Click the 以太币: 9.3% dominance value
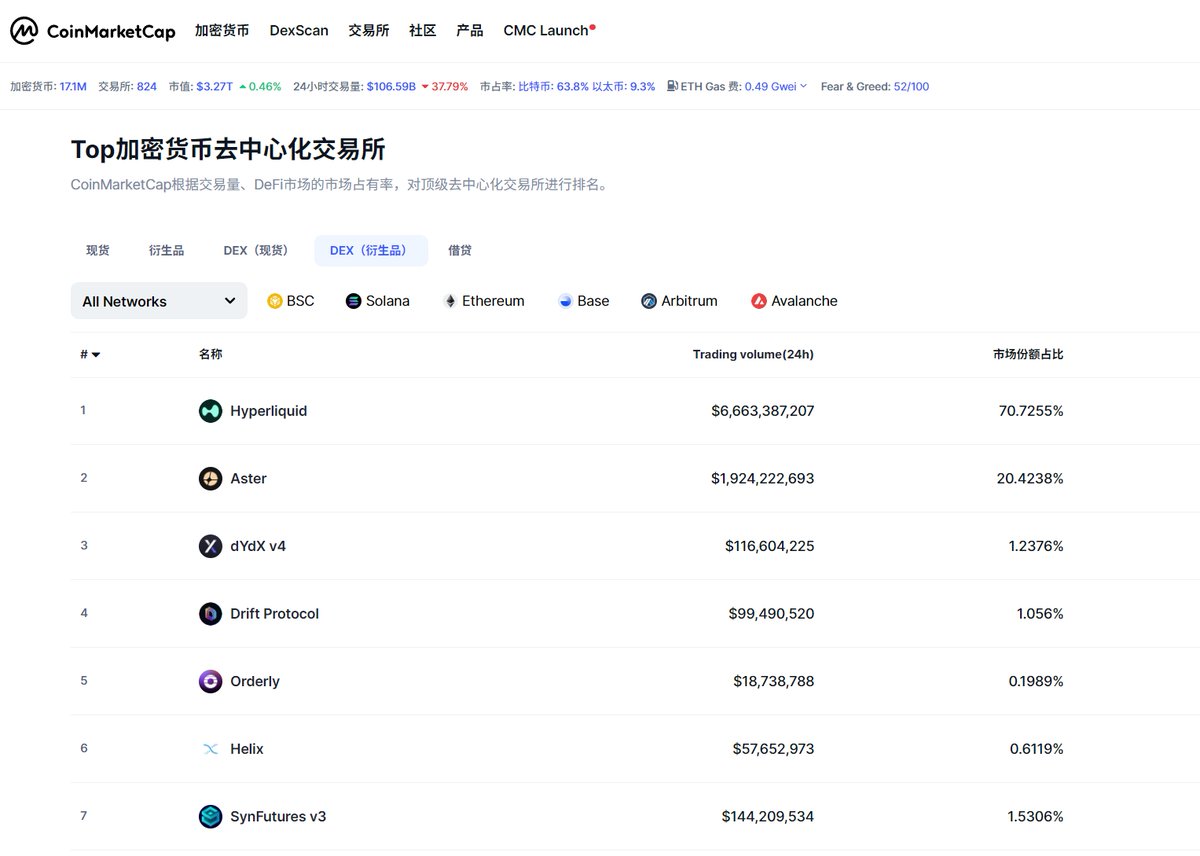 (x=624, y=86)
